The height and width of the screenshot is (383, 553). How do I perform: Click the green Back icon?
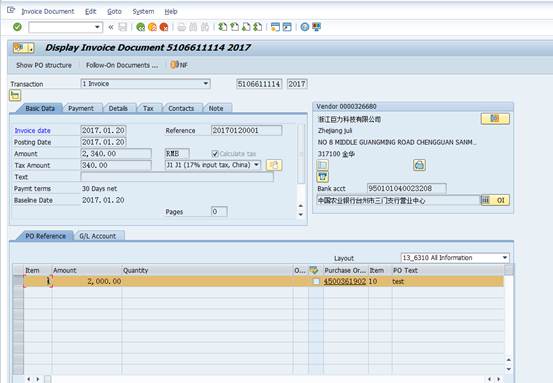140,27
